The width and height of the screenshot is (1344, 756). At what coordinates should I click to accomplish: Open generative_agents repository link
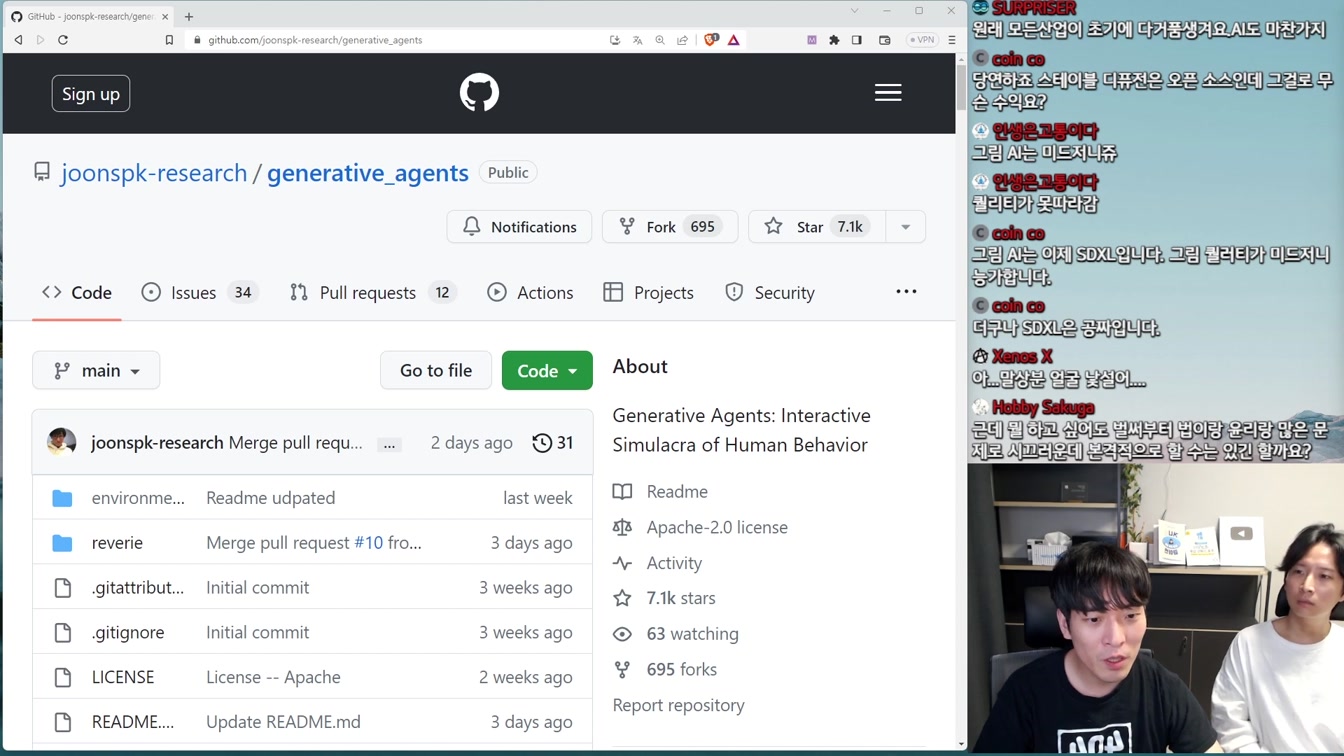click(367, 173)
